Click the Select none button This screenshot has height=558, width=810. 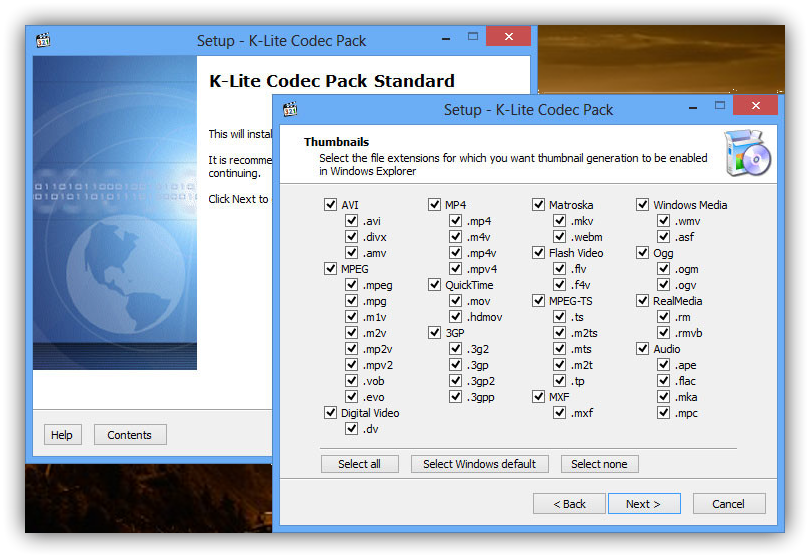[x=599, y=464]
